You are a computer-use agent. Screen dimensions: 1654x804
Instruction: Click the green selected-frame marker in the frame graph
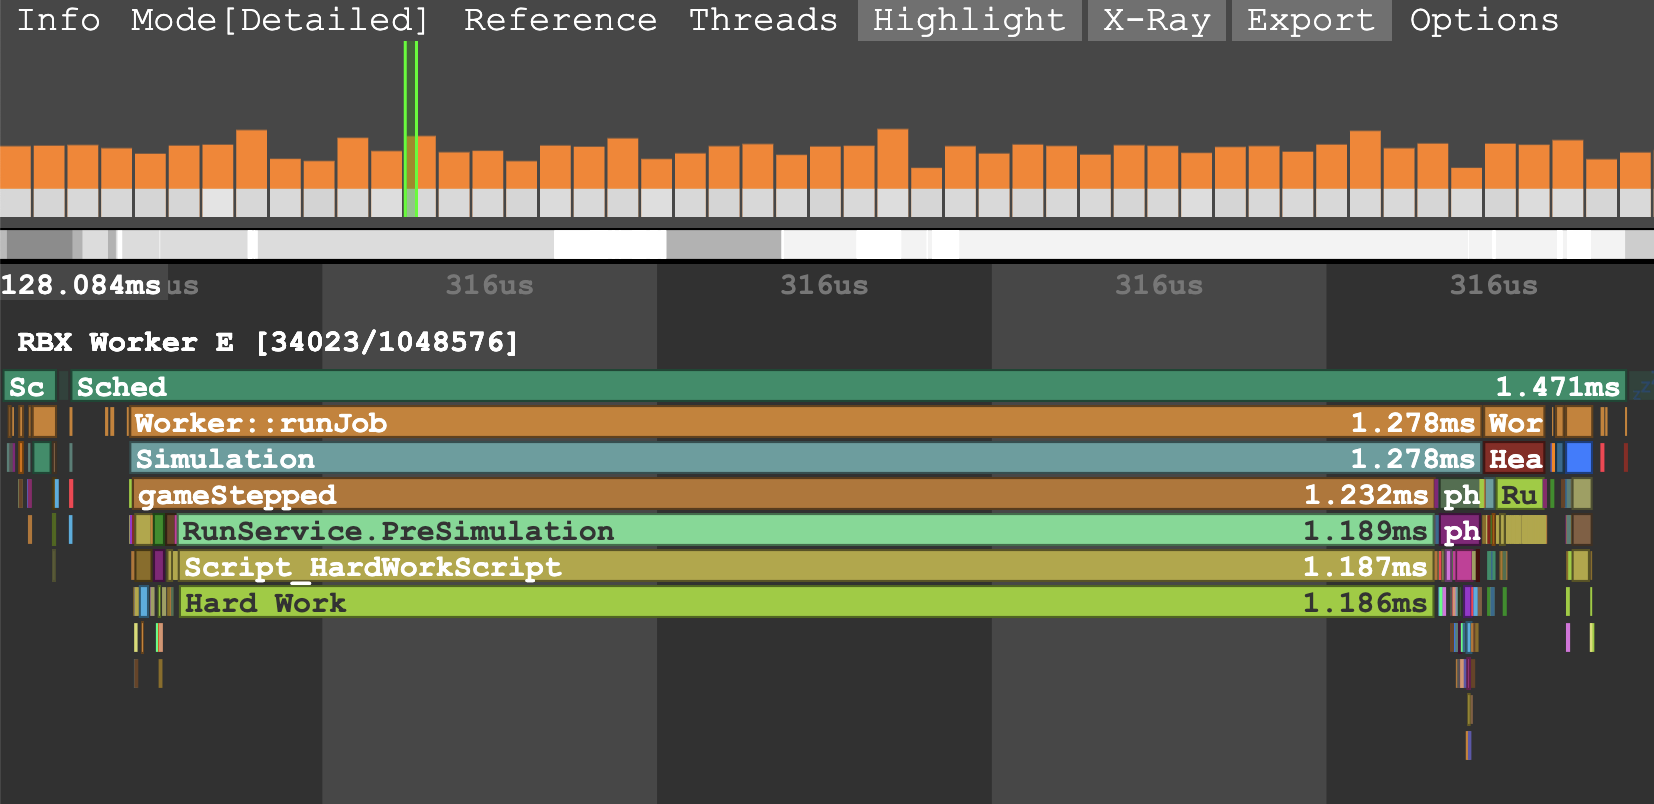coord(410,130)
